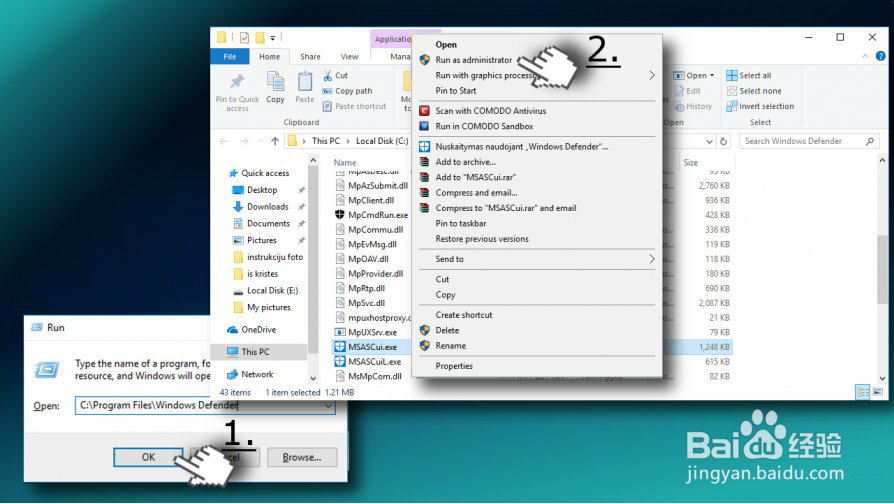This screenshot has height=504, width=894.
Task: Click the Forward navigation arrow
Action: tap(244, 141)
